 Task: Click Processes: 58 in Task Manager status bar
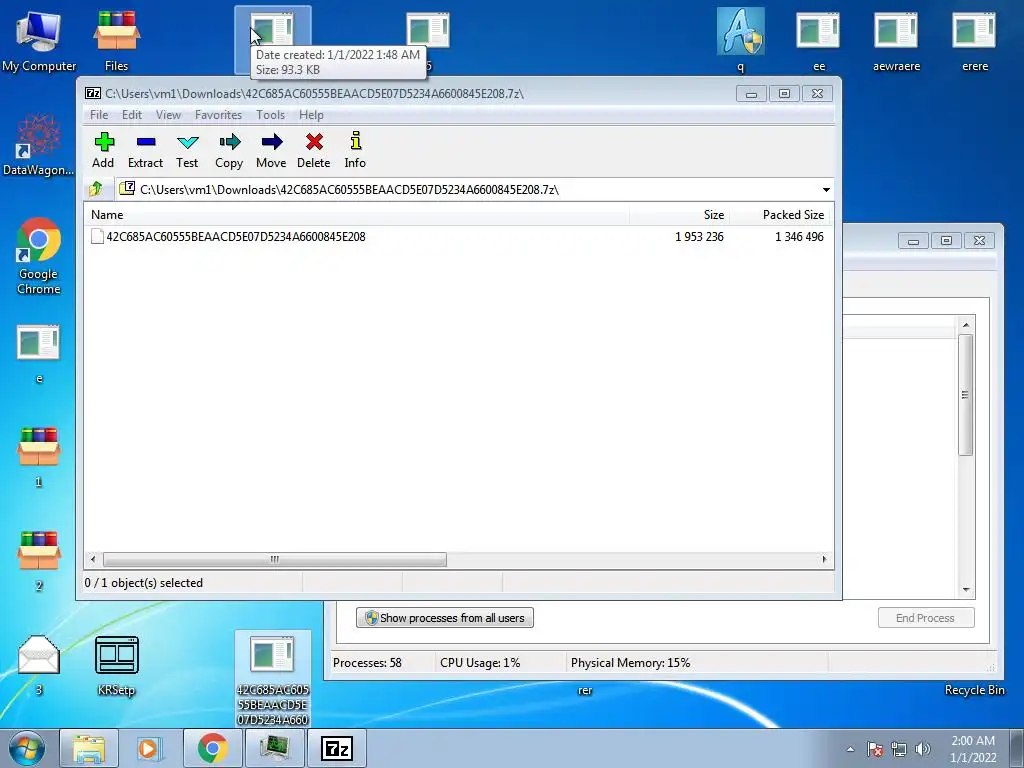pos(367,663)
